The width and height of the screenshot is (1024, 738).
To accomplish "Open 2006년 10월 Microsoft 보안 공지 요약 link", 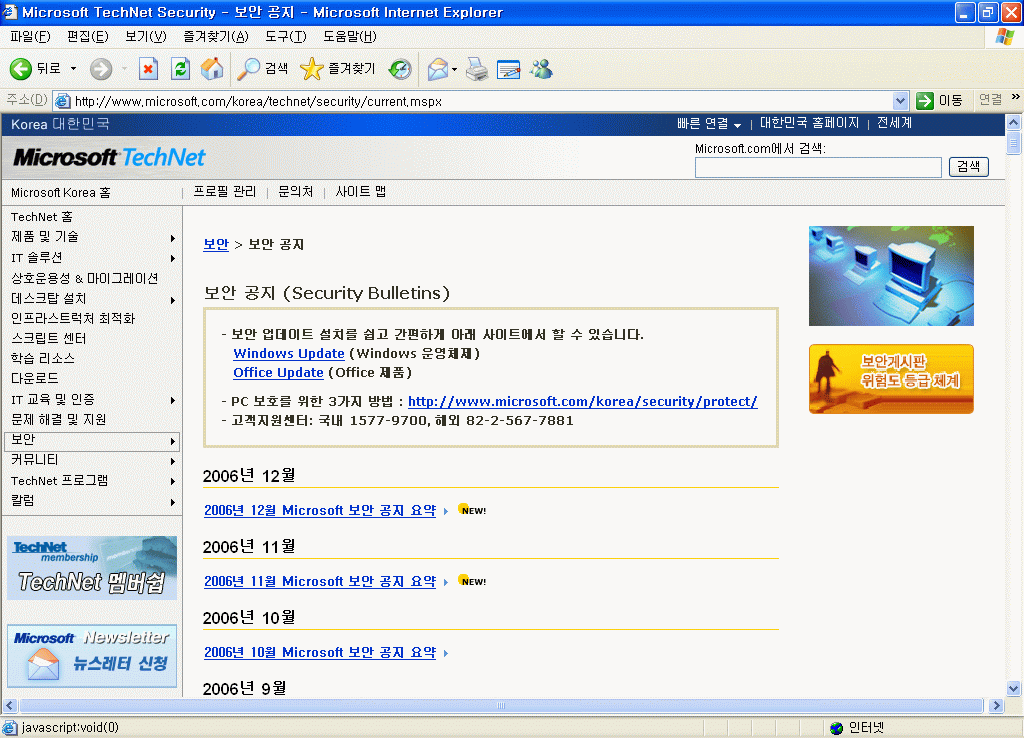I will click(x=320, y=652).
